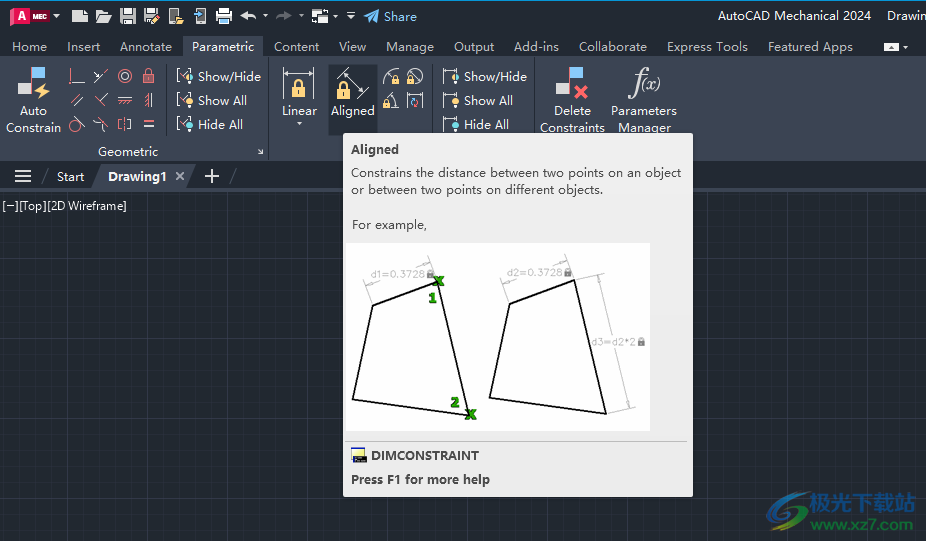Viewport: 926px width, 541px height.
Task: Click the minimize ribbon panel button
Action: (x=891, y=47)
